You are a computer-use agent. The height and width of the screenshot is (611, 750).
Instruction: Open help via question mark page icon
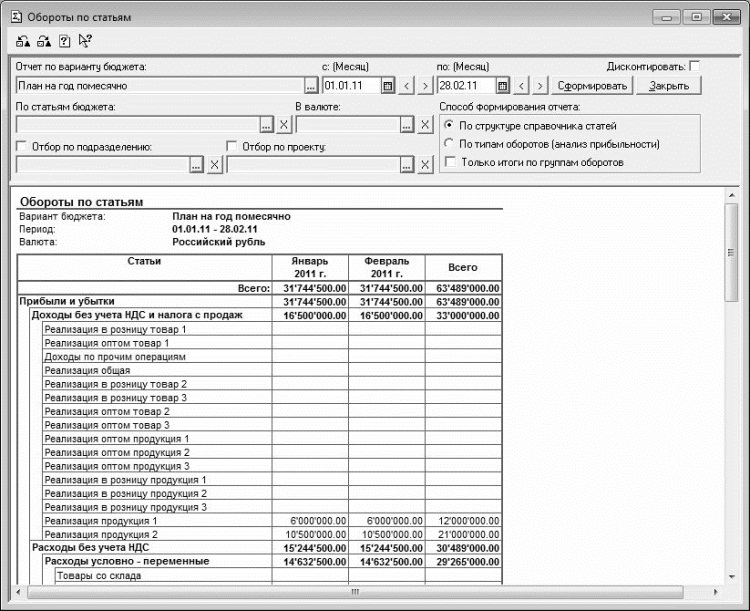[64, 42]
